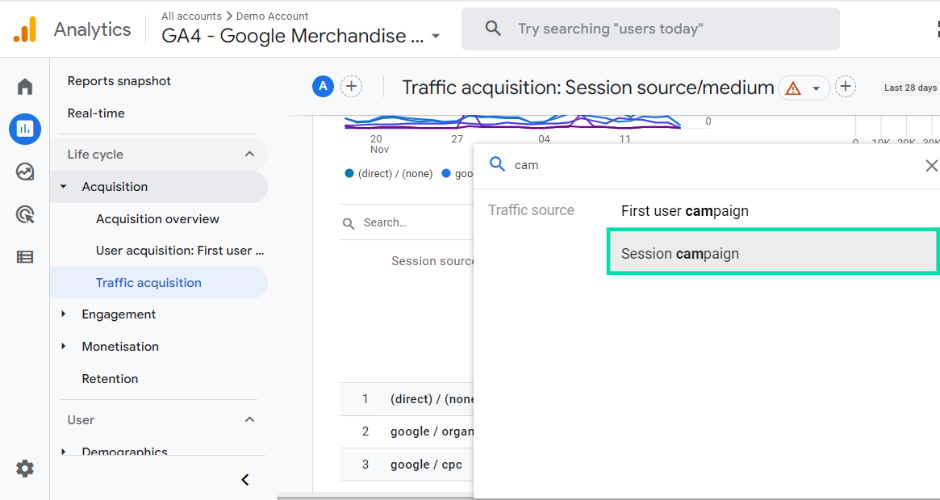Open the Real-time report

[96, 113]
